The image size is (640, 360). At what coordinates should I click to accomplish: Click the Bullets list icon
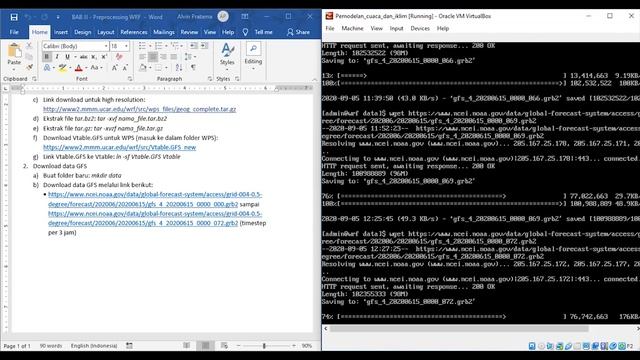pos(142,46)
